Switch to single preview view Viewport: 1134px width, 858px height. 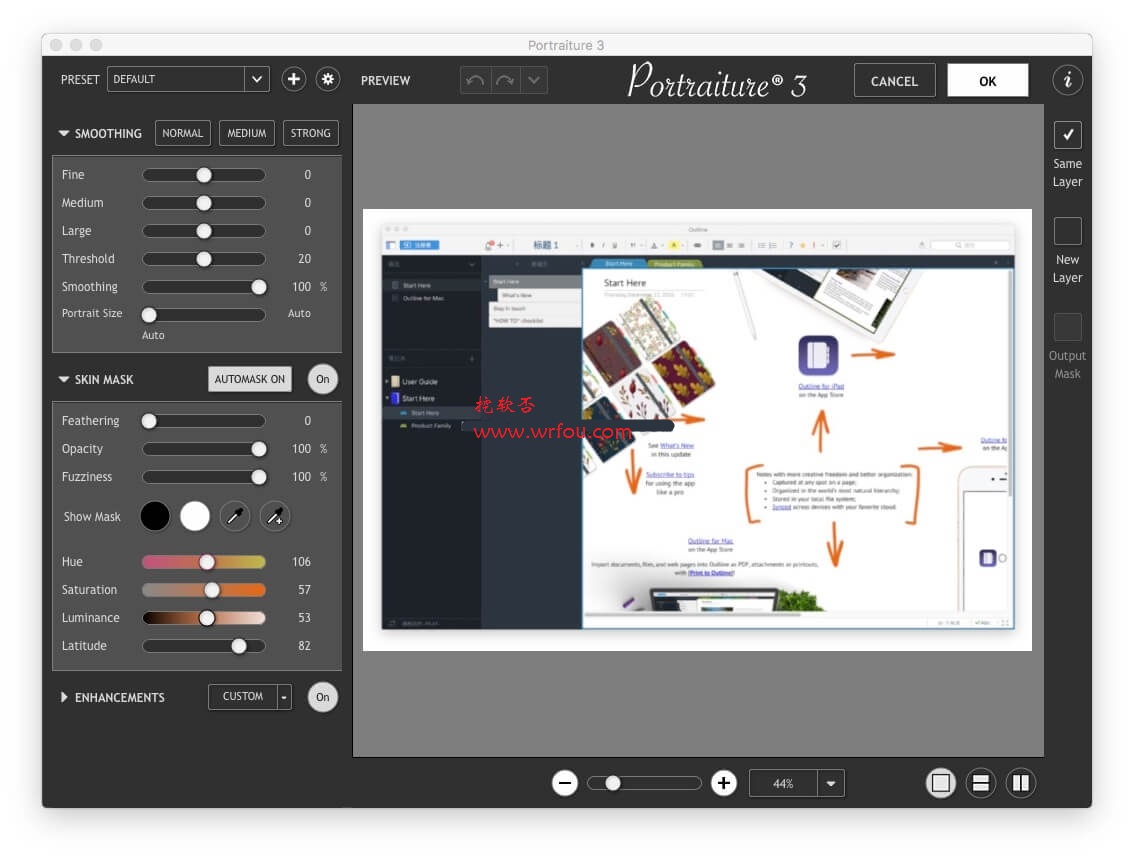pos(941,783)
